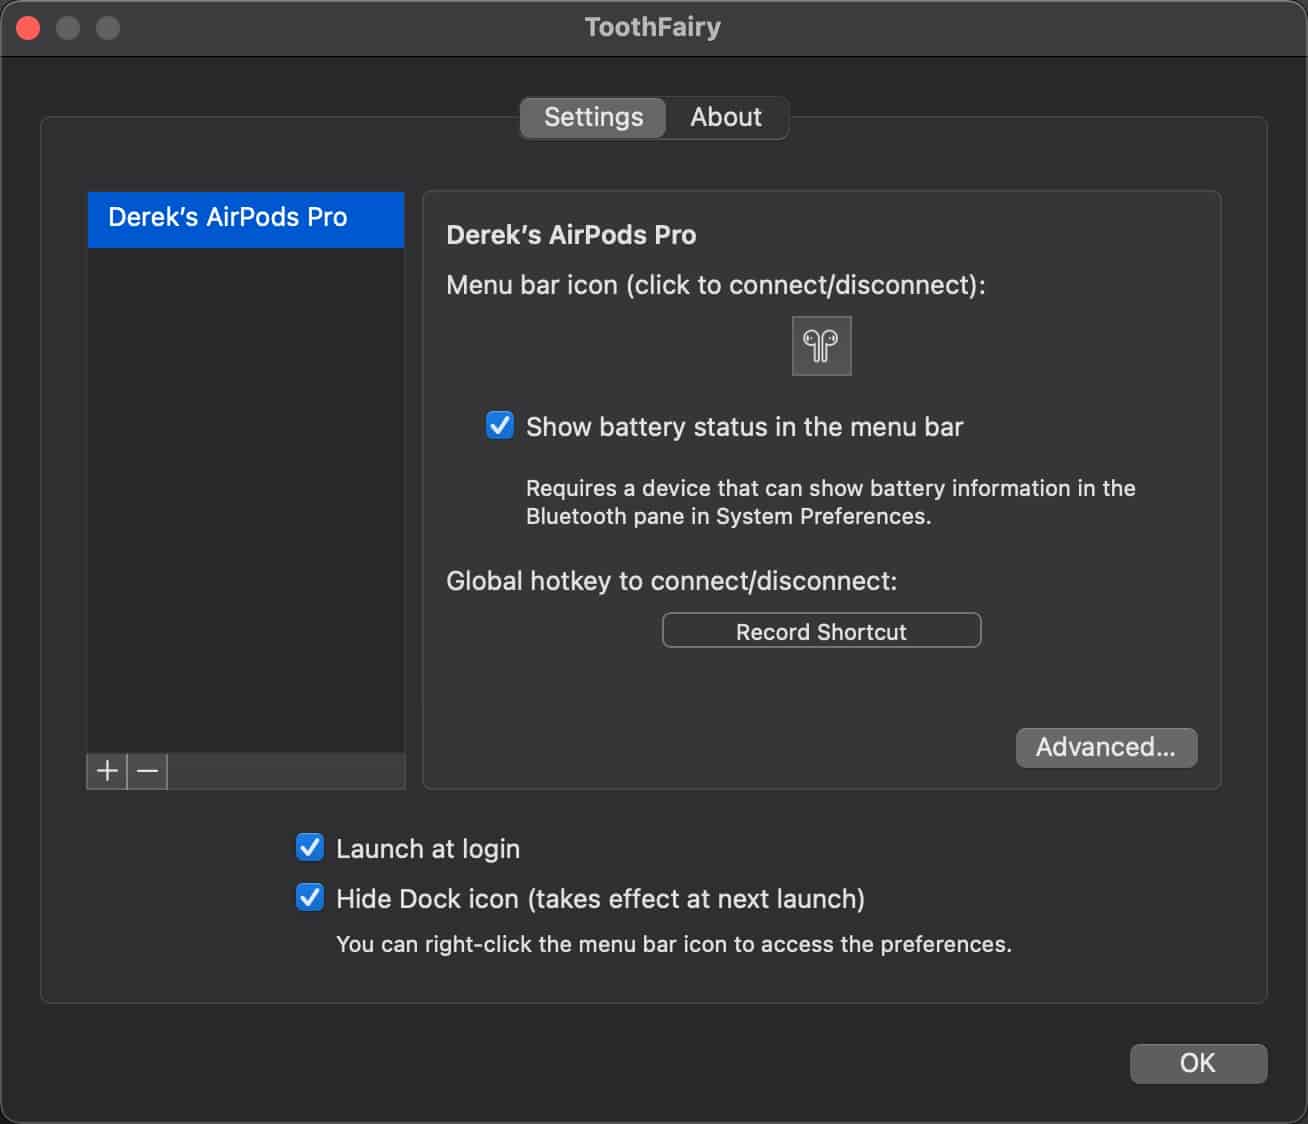Click the 'Menu bar icon (click to connect/disconnect):' label

tap(716, 285)
